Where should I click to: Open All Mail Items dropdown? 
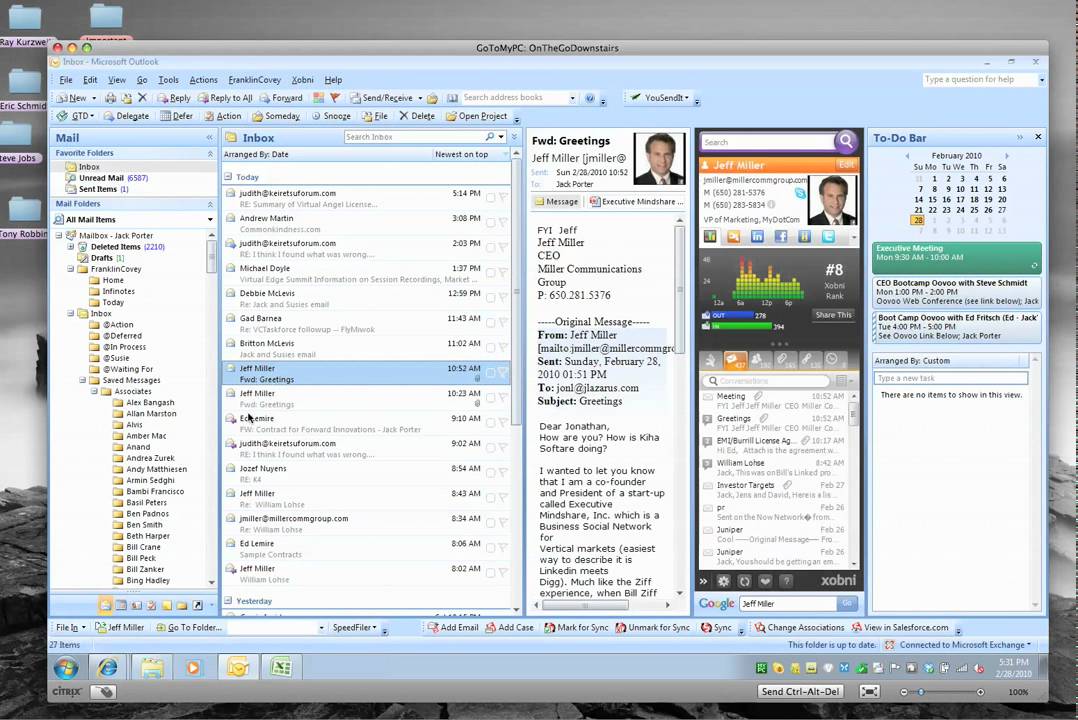pos(210,219)
